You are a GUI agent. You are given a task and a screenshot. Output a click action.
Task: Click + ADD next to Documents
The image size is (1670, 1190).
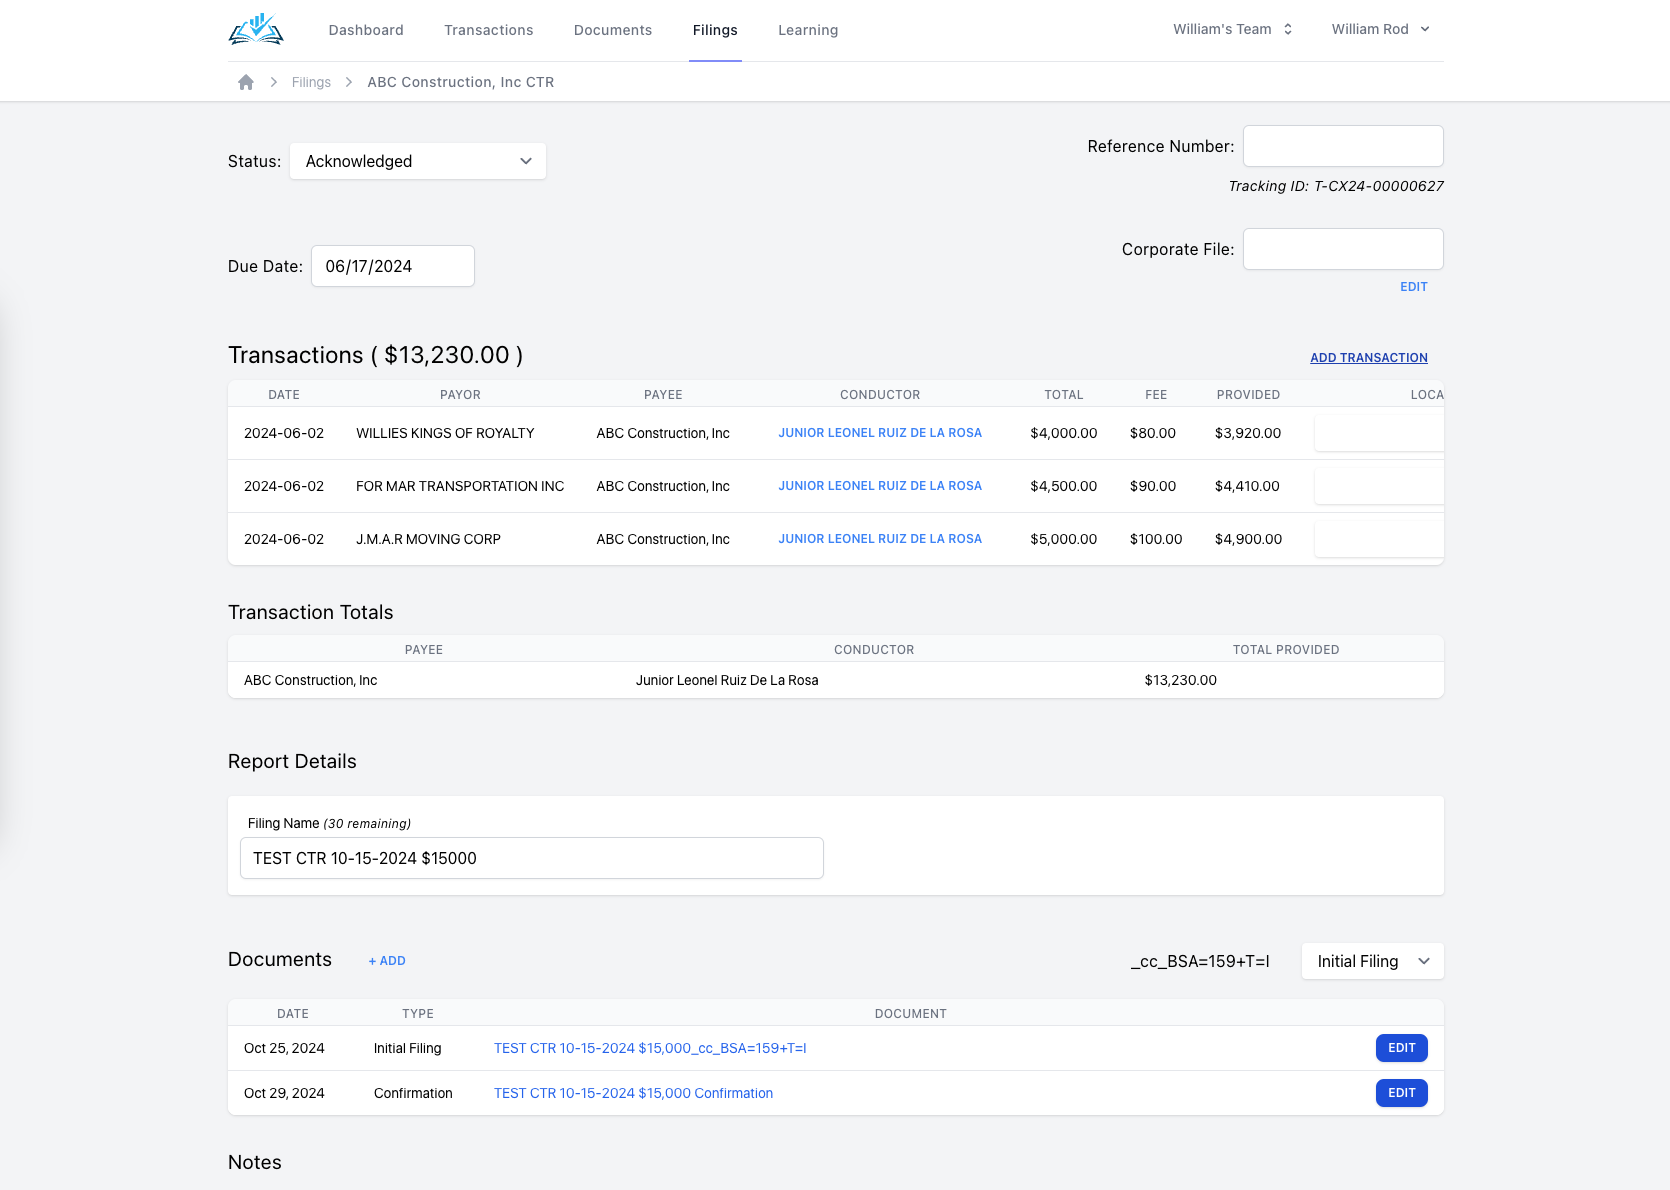pyautogui.click(x=387, y=961)
